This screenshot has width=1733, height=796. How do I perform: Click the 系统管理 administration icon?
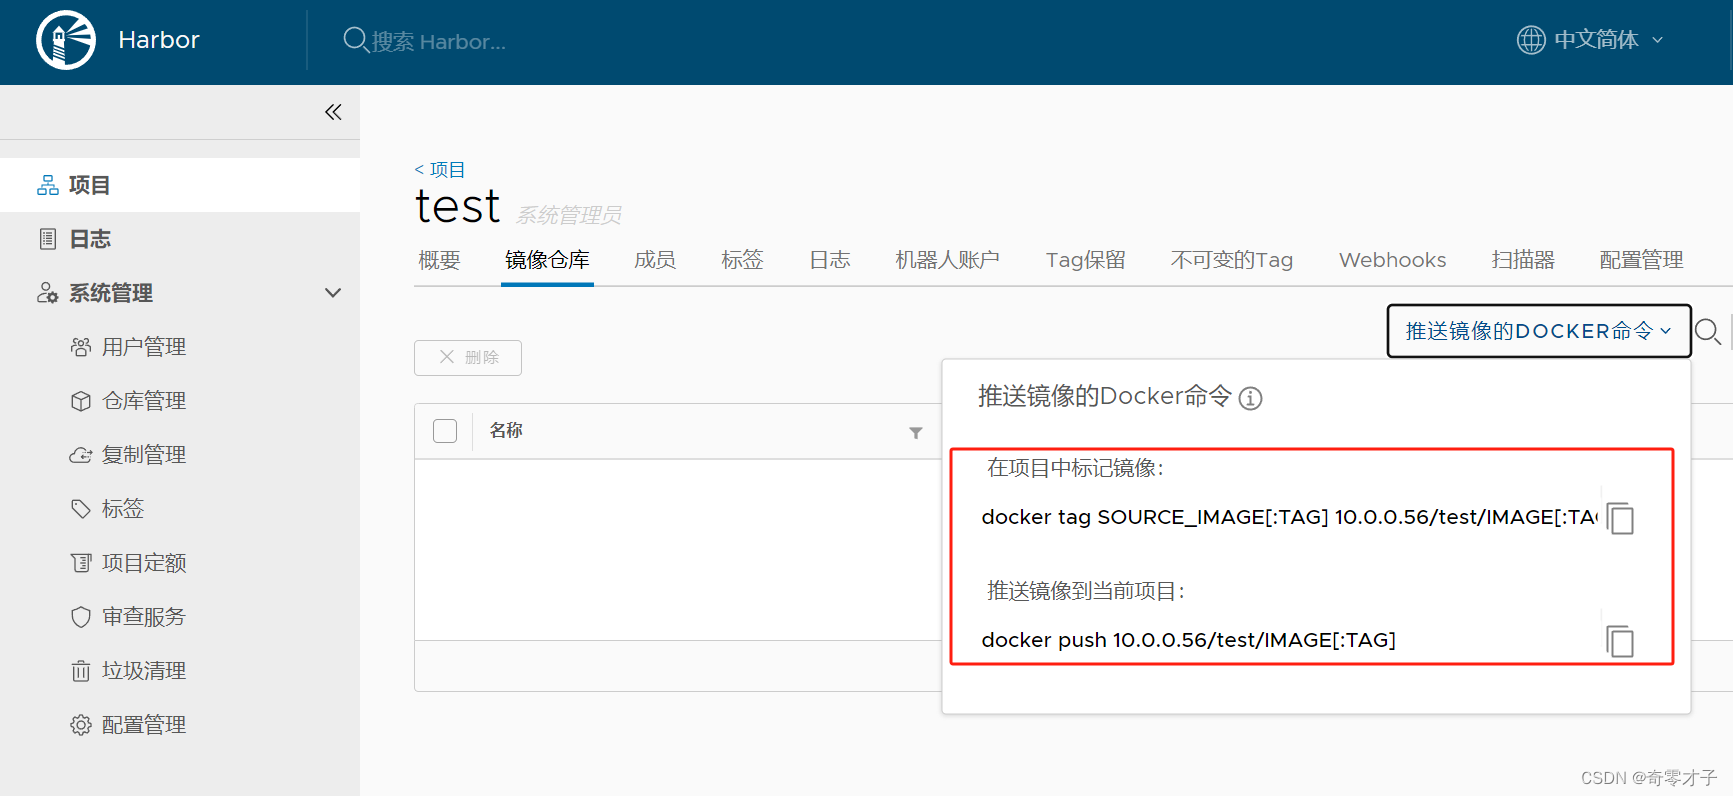(48, 293)
